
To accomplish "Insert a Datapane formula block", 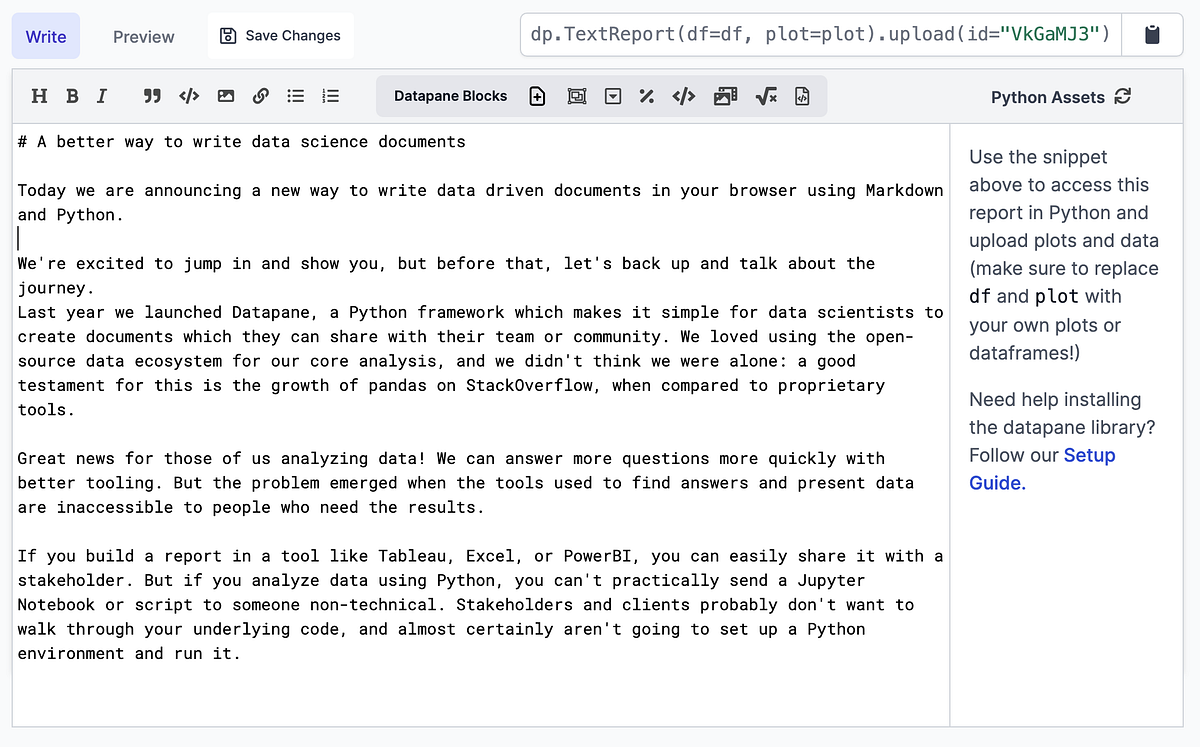I will (x=766, y=95).
